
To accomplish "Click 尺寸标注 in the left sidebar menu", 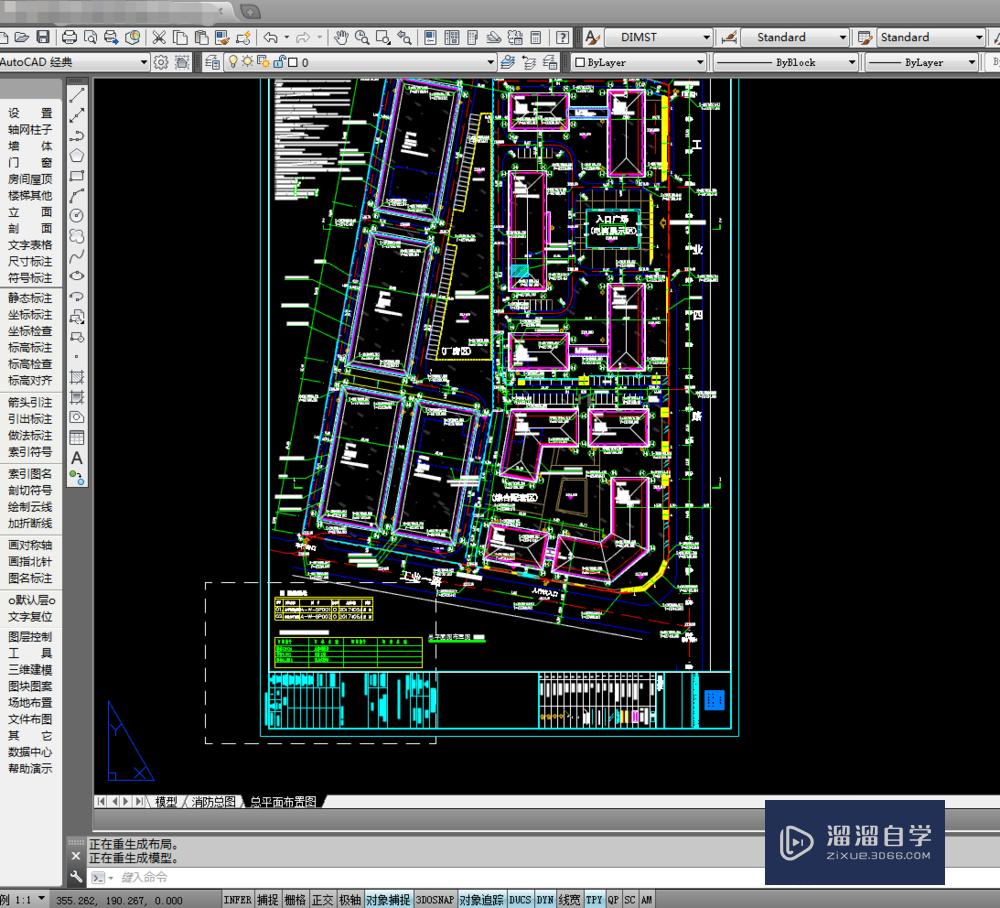I will point(30,264).
